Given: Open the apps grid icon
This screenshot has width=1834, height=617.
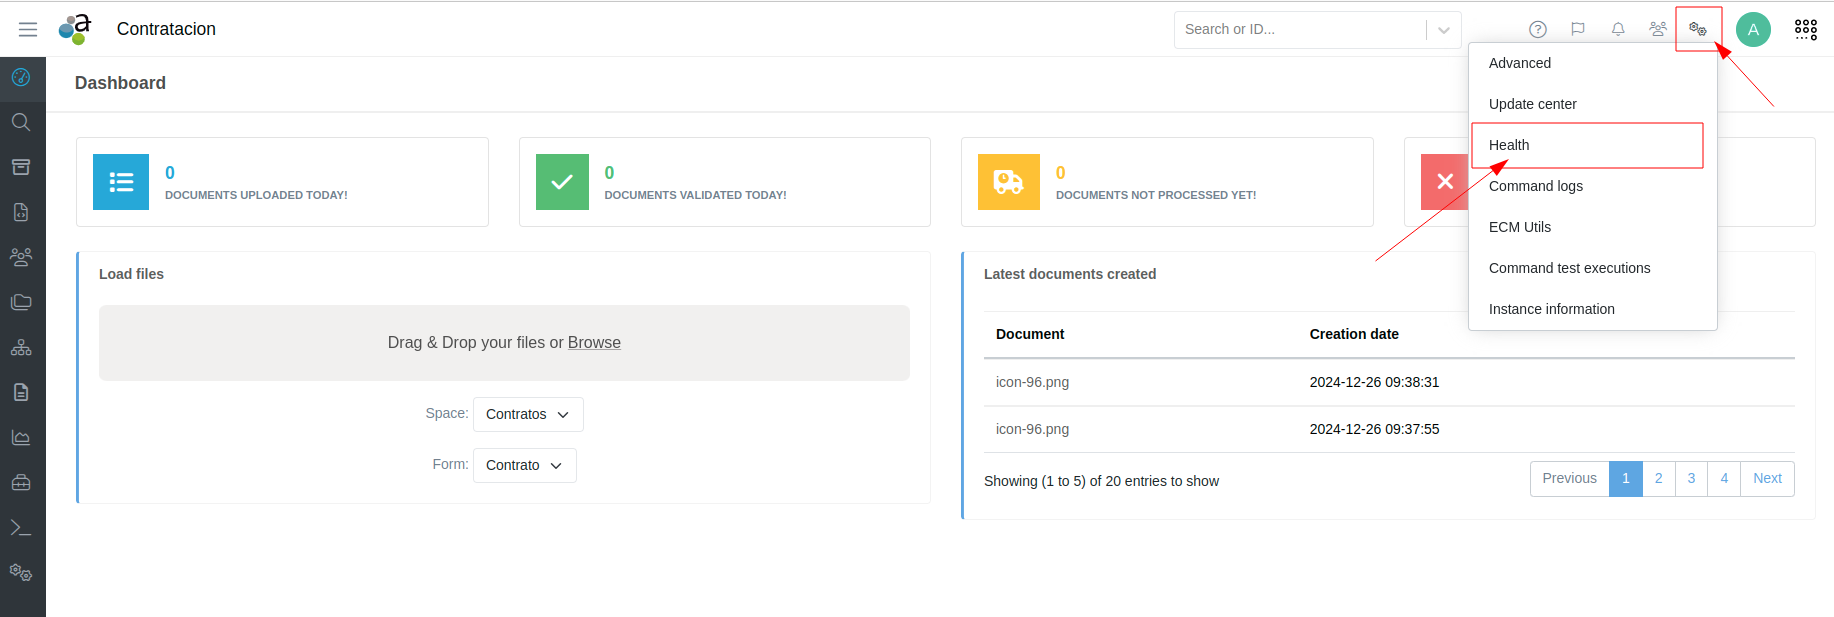Looking at the screenshot, I should tap(1806, 30).
